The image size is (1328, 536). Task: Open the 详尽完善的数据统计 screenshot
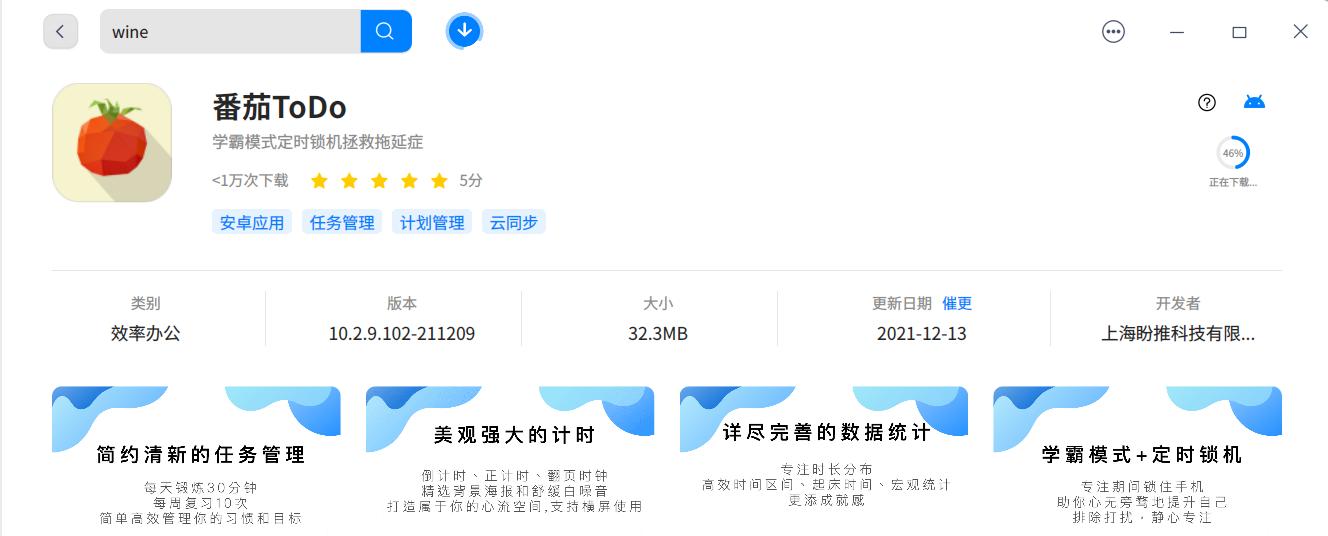coord(824,460)
